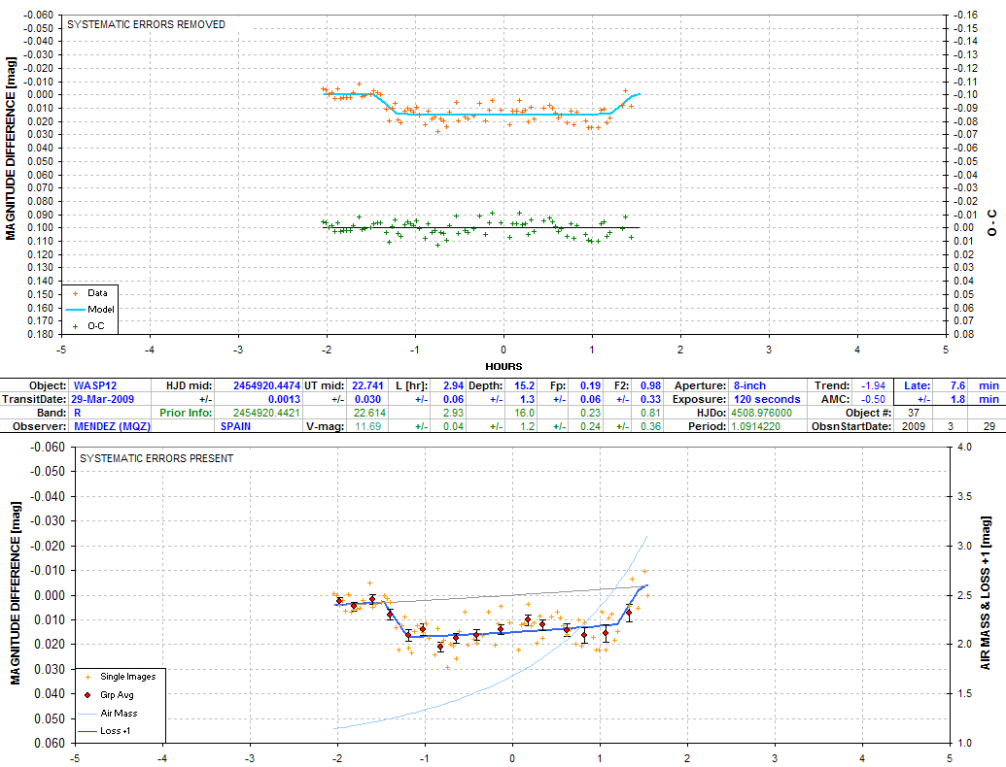Click the UT mid uncertainty '0.030'
The height and width of the screenshot is (767, 1006).
(368, 399)
